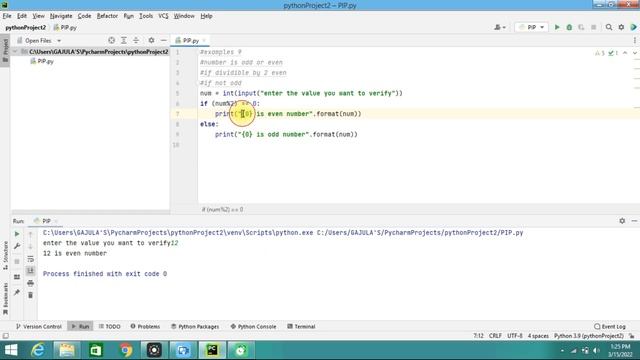Open the Event Log
This screenshot has height=360, width=640.
(610, 327)
